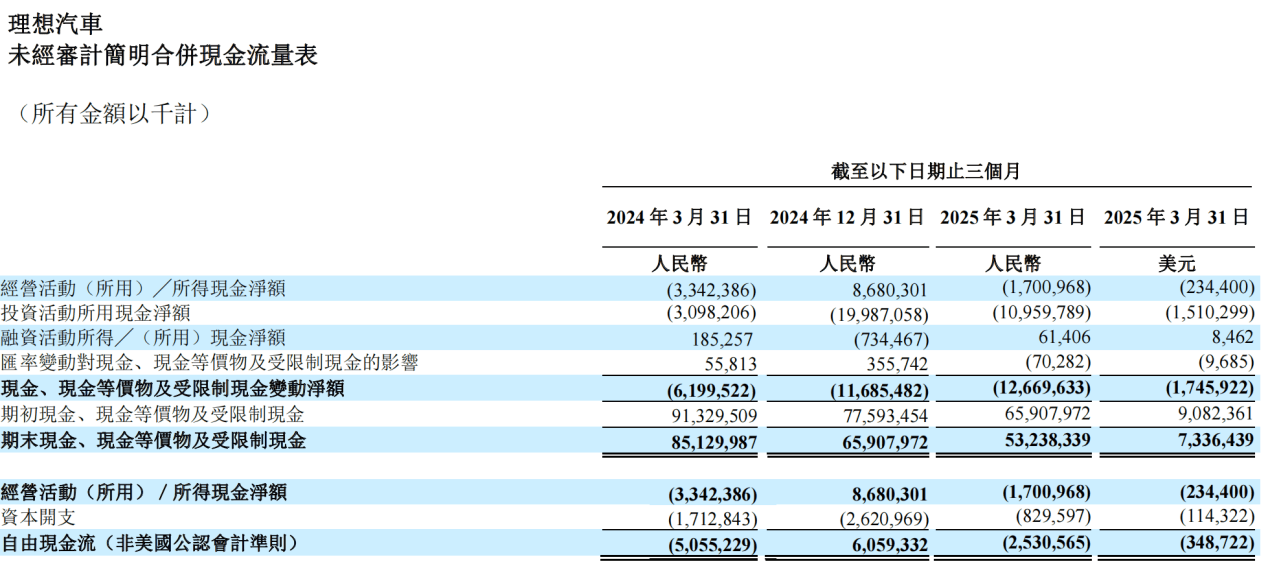Select the currency header 美元

tap(1177, 264)
